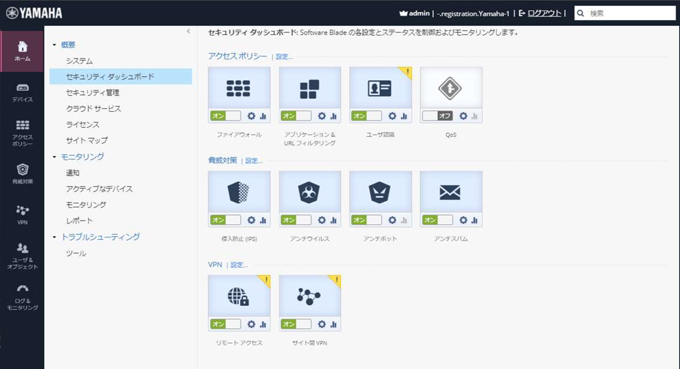Open VPN 設定 link
The height and width of the screenshot is (369, 680).
click(239, 265)
